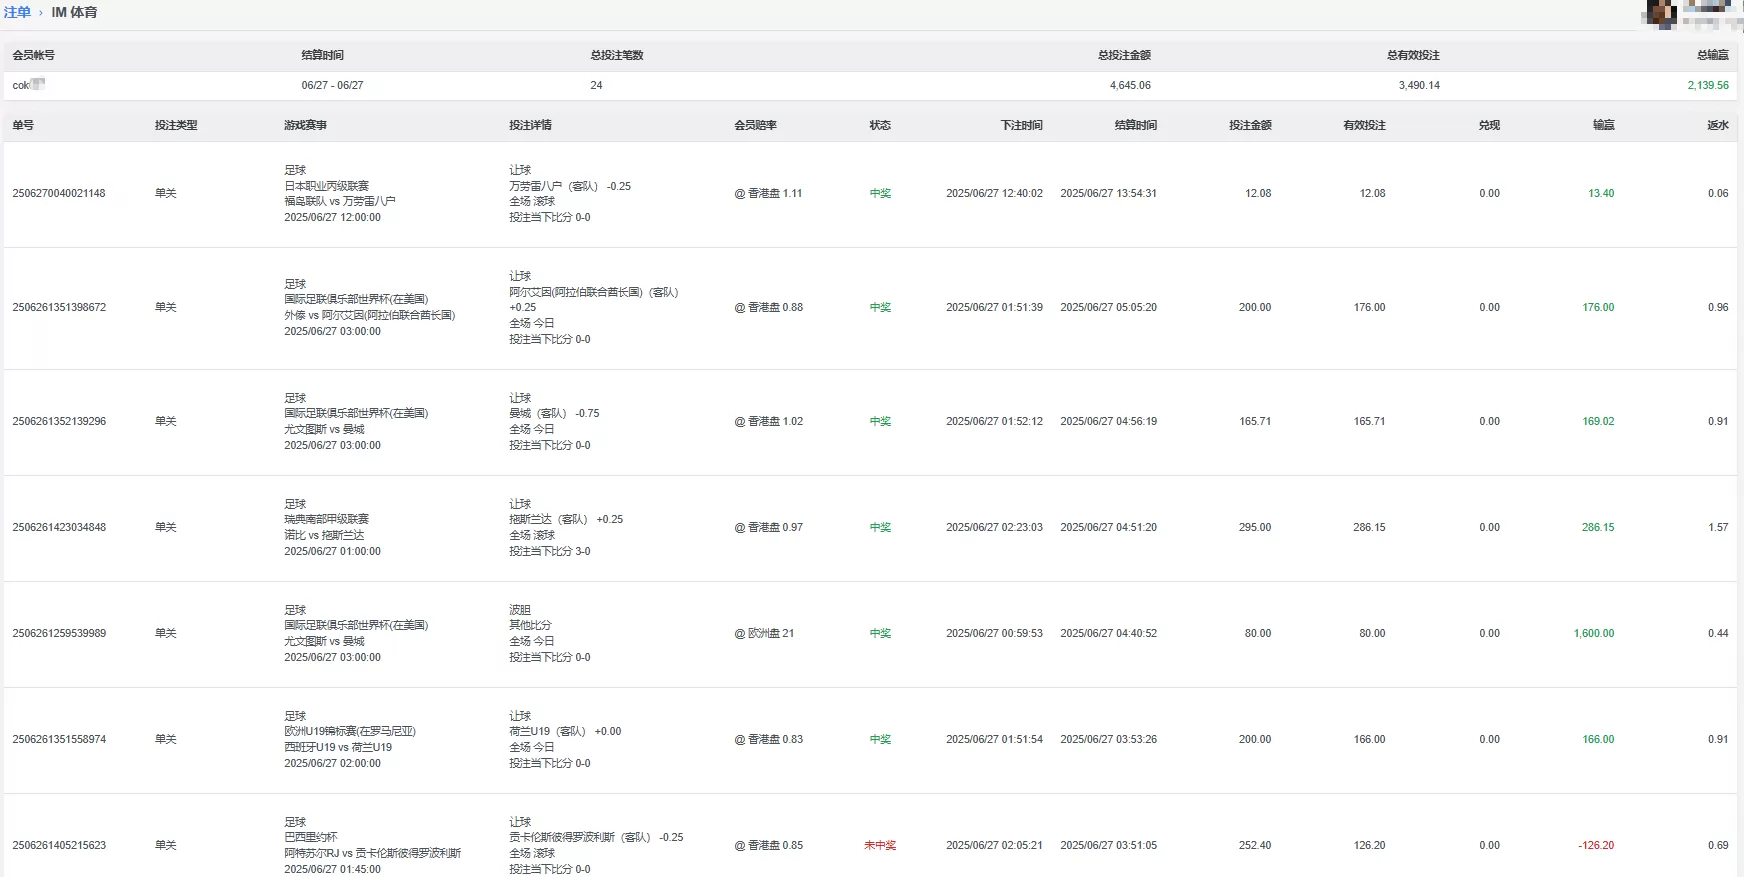Viewport: 1744px width, 877px height.
Task: Click the win amount 1,600.00
Action: pos(1594,633)
